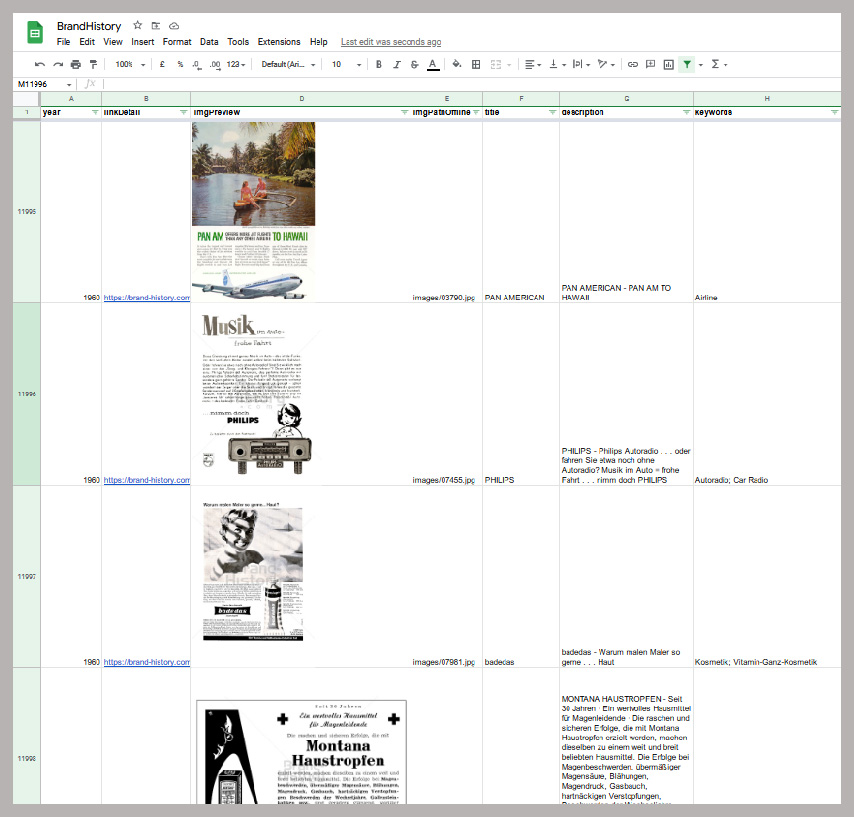Viewport: 854px width, 817px height.
Task: Open the zoom 100% dropdown
Action: (129, 64)
